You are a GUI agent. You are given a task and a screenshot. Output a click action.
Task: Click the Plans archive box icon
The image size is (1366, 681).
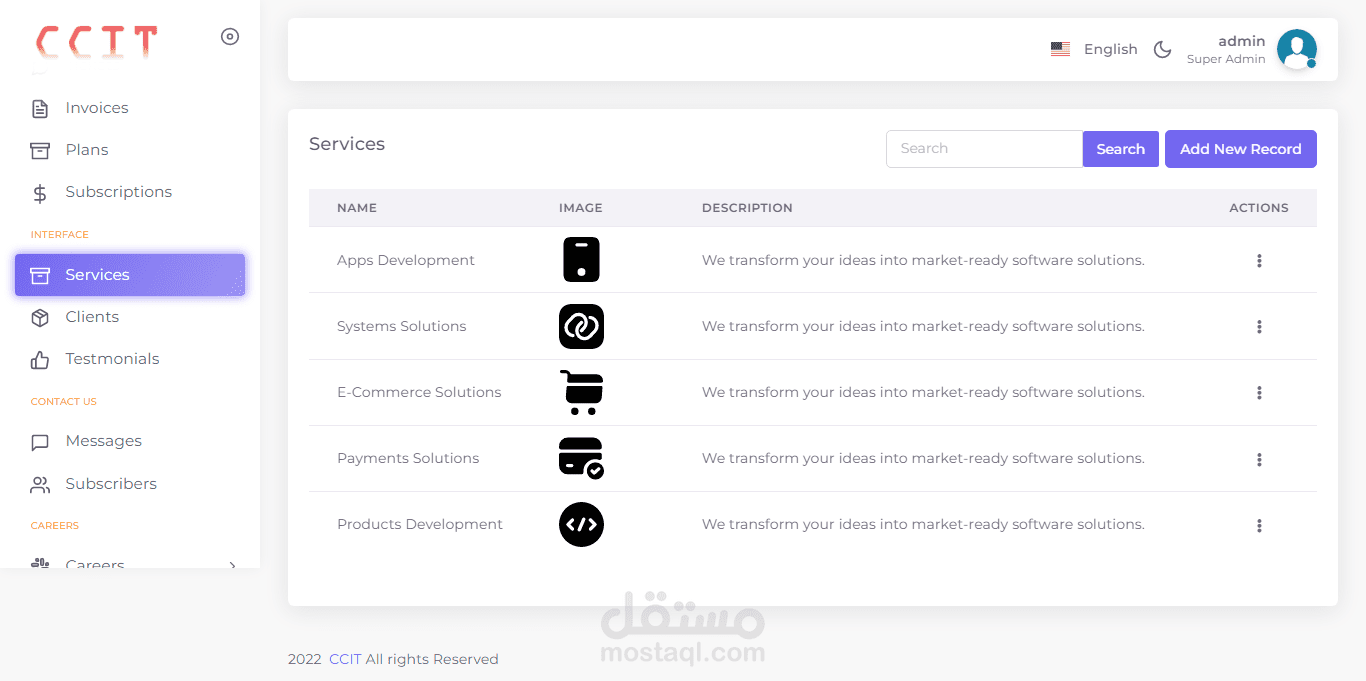[x=40, y=150]
